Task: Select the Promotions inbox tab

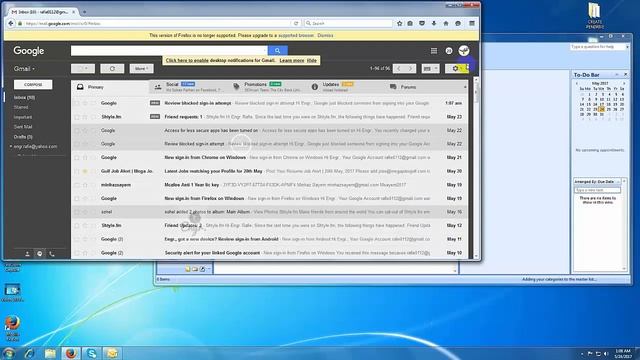Action: (266, 87)
